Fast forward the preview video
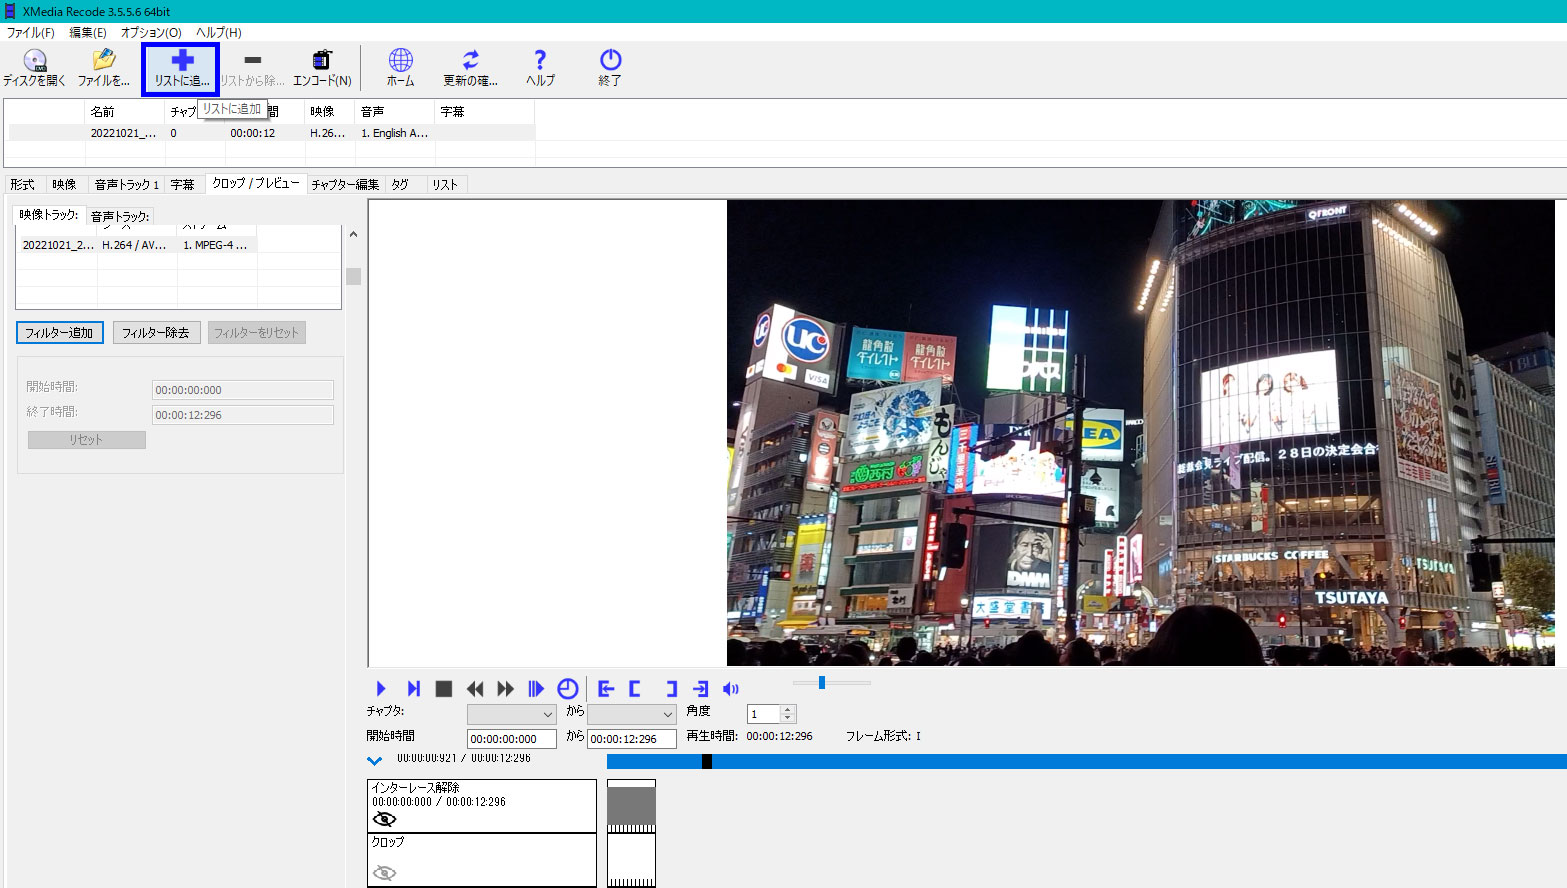Viewport: 1567px width, 888px height. pos(506,688)
